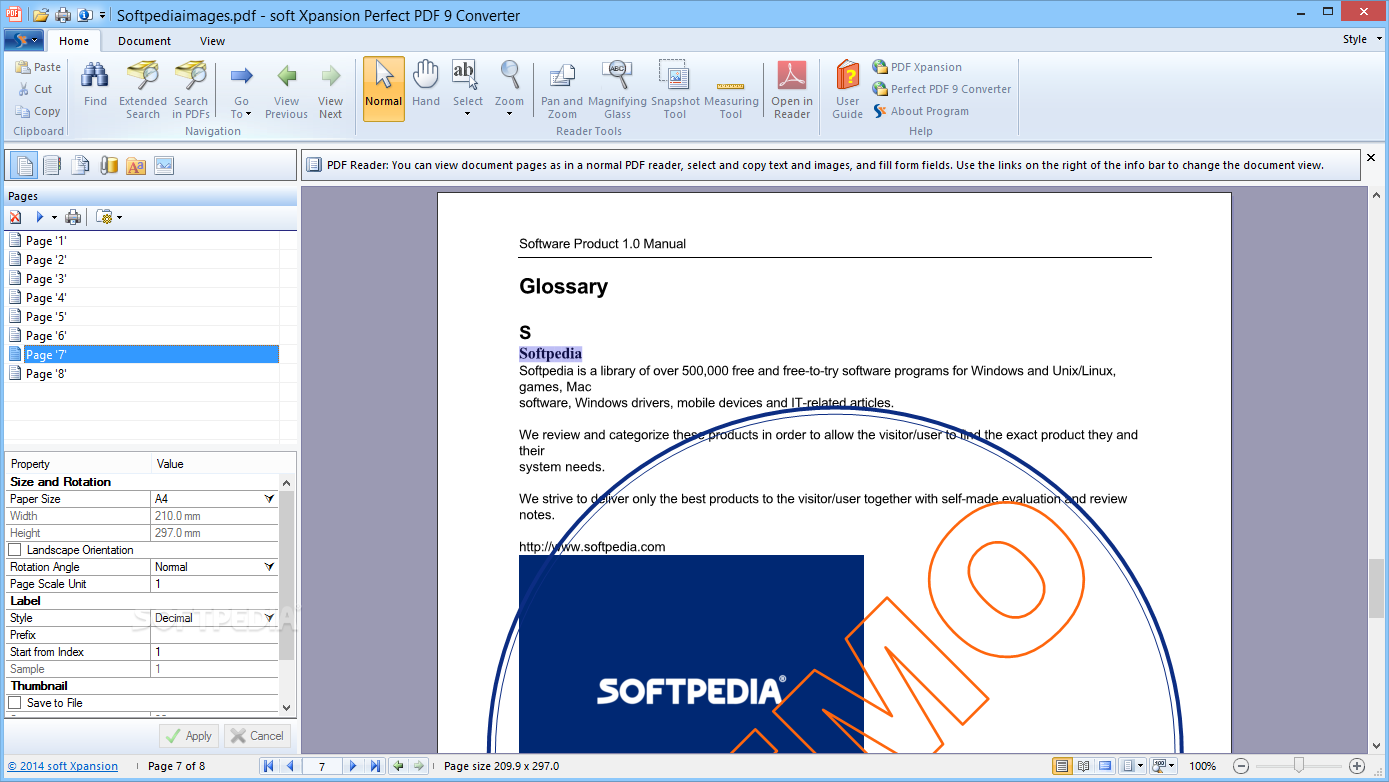The height and width of the screenshot is (782, 1389).
Task: Click properties panel scroll down arrow
Action: [287, 707]
